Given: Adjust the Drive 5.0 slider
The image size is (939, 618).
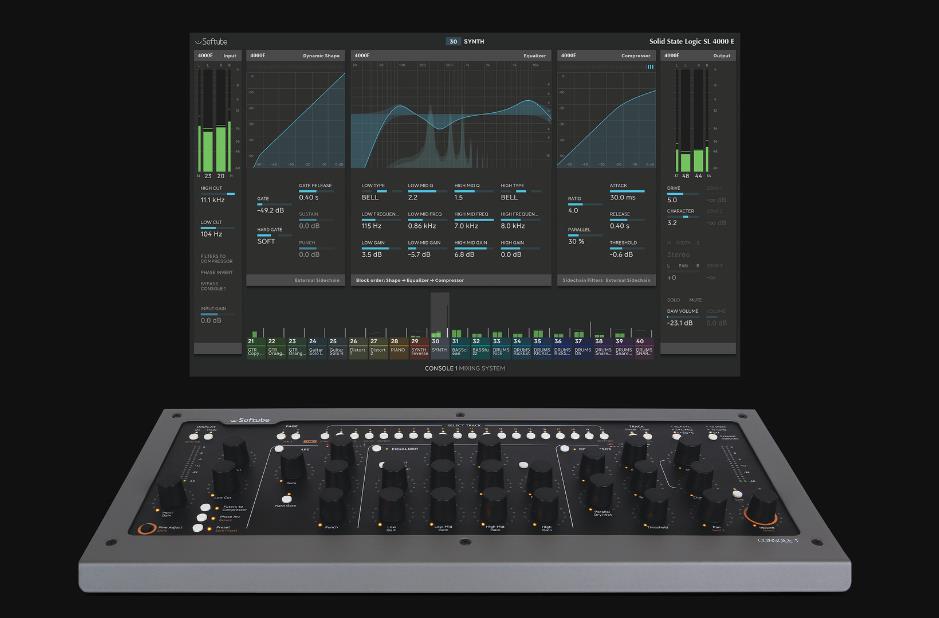Looking at the screenshot, I should click(683, 193).
